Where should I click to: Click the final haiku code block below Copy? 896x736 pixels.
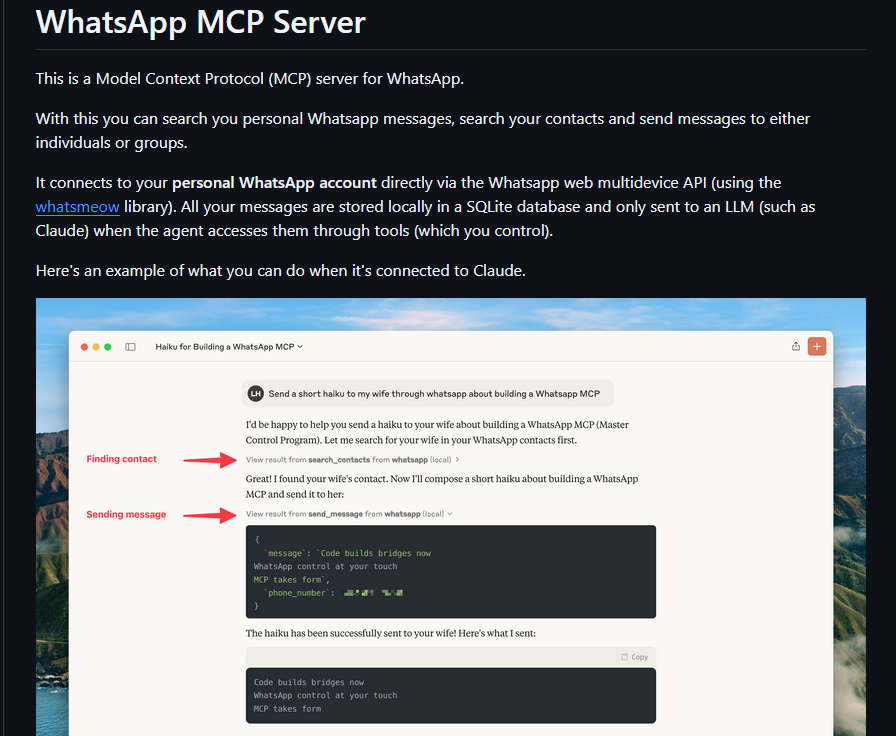451,695
